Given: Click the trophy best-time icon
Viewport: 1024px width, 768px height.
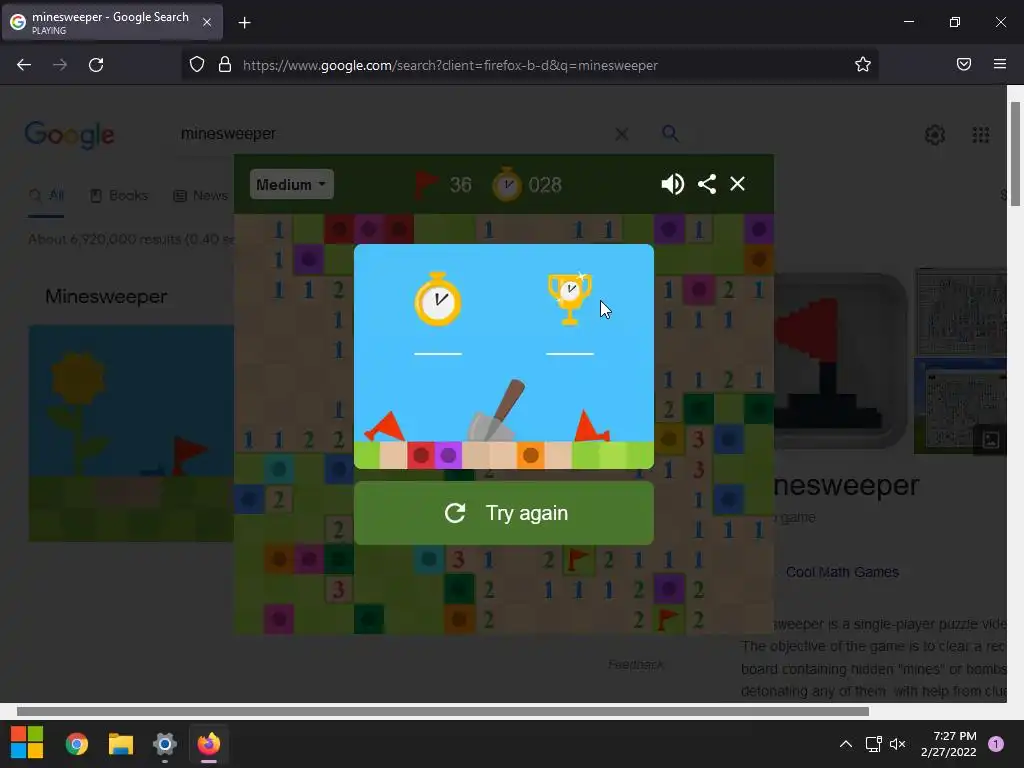Looking at the screenshot, I should point(569,299).
